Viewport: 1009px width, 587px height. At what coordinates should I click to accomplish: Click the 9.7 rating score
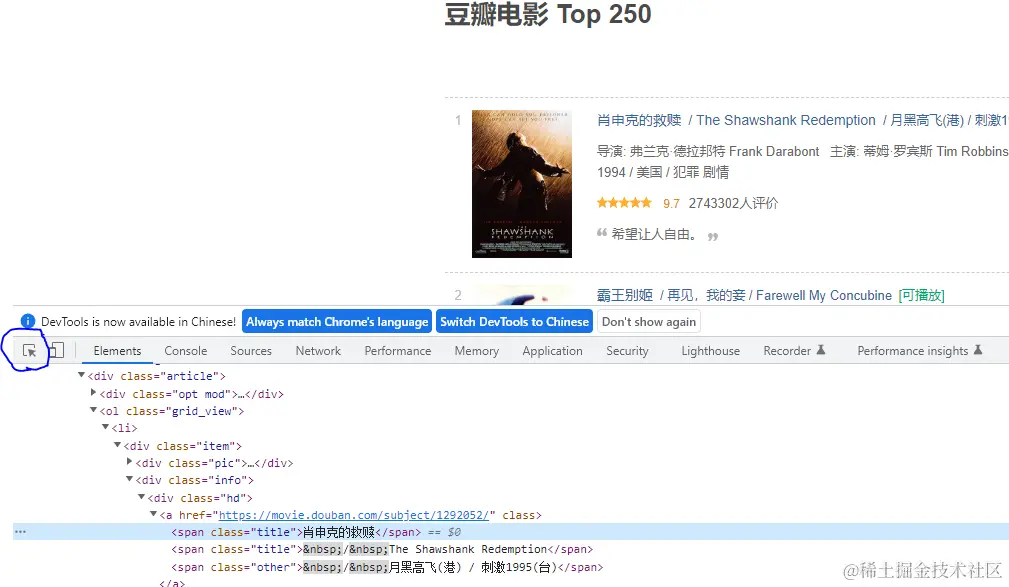[671, 203]
